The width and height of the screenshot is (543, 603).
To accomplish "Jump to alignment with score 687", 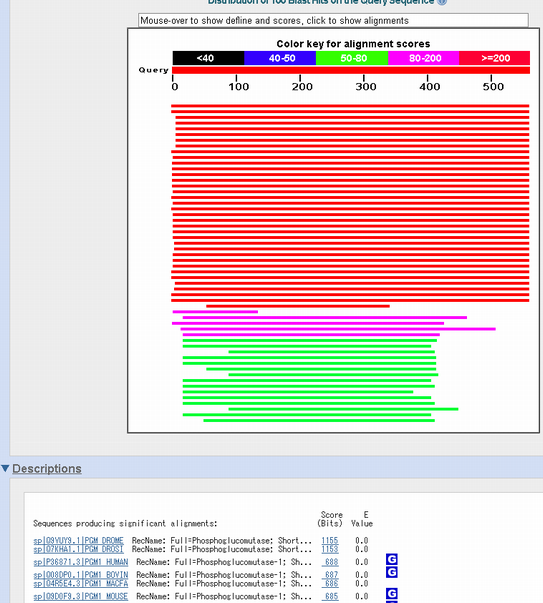I will [x=331, y=575].
